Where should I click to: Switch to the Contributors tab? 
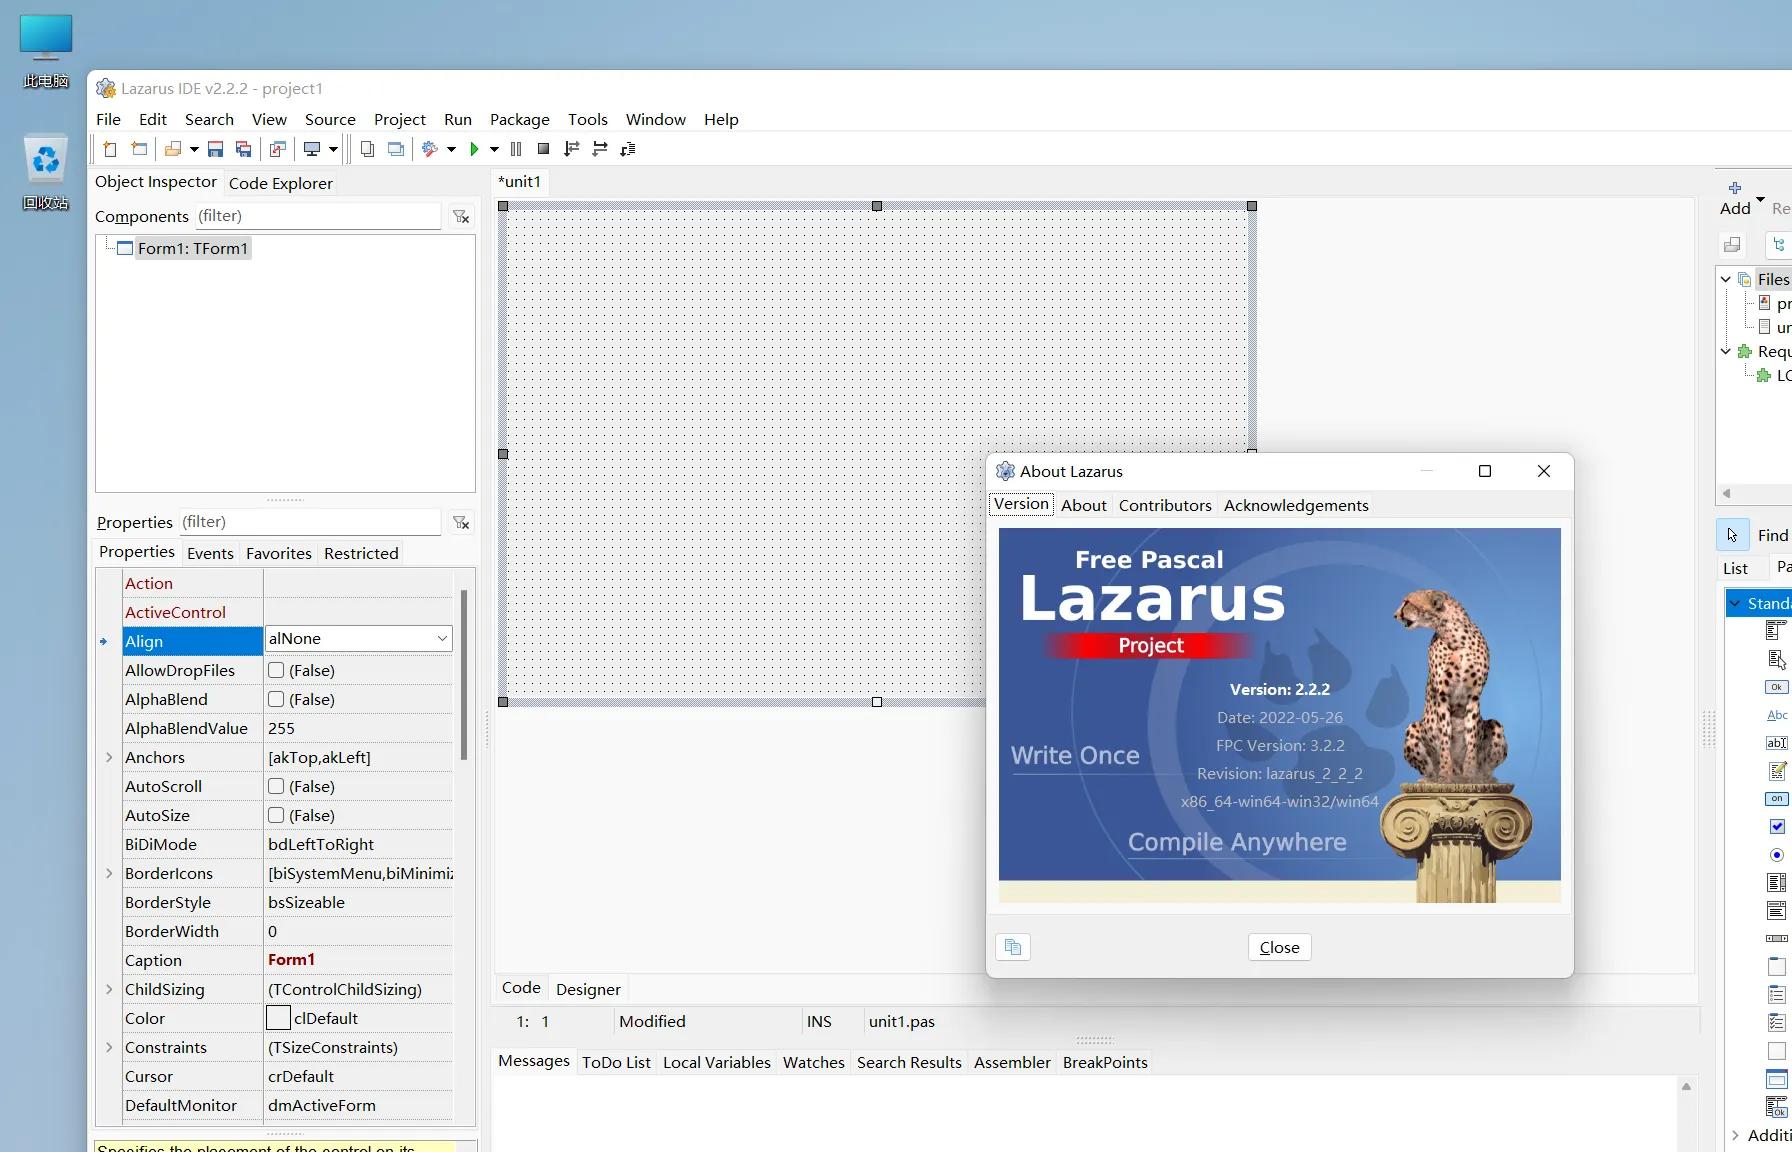pyautogui.click(x=1164, y=505)
